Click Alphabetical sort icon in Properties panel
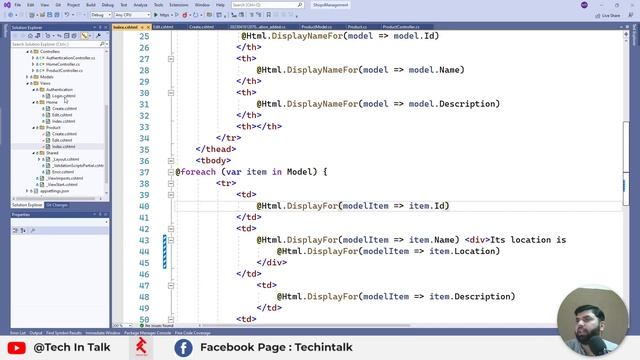The height and width of the screenshot is (360, 640). coord(23,231)
